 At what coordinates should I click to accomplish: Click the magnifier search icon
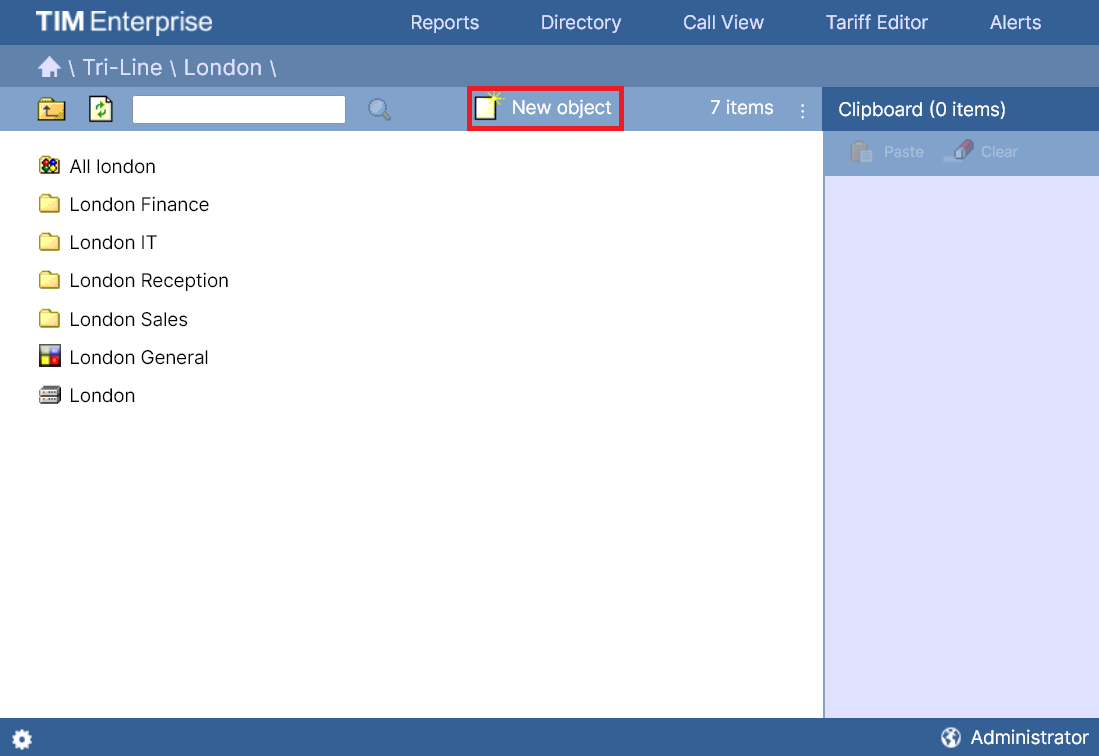click(379, 109)
